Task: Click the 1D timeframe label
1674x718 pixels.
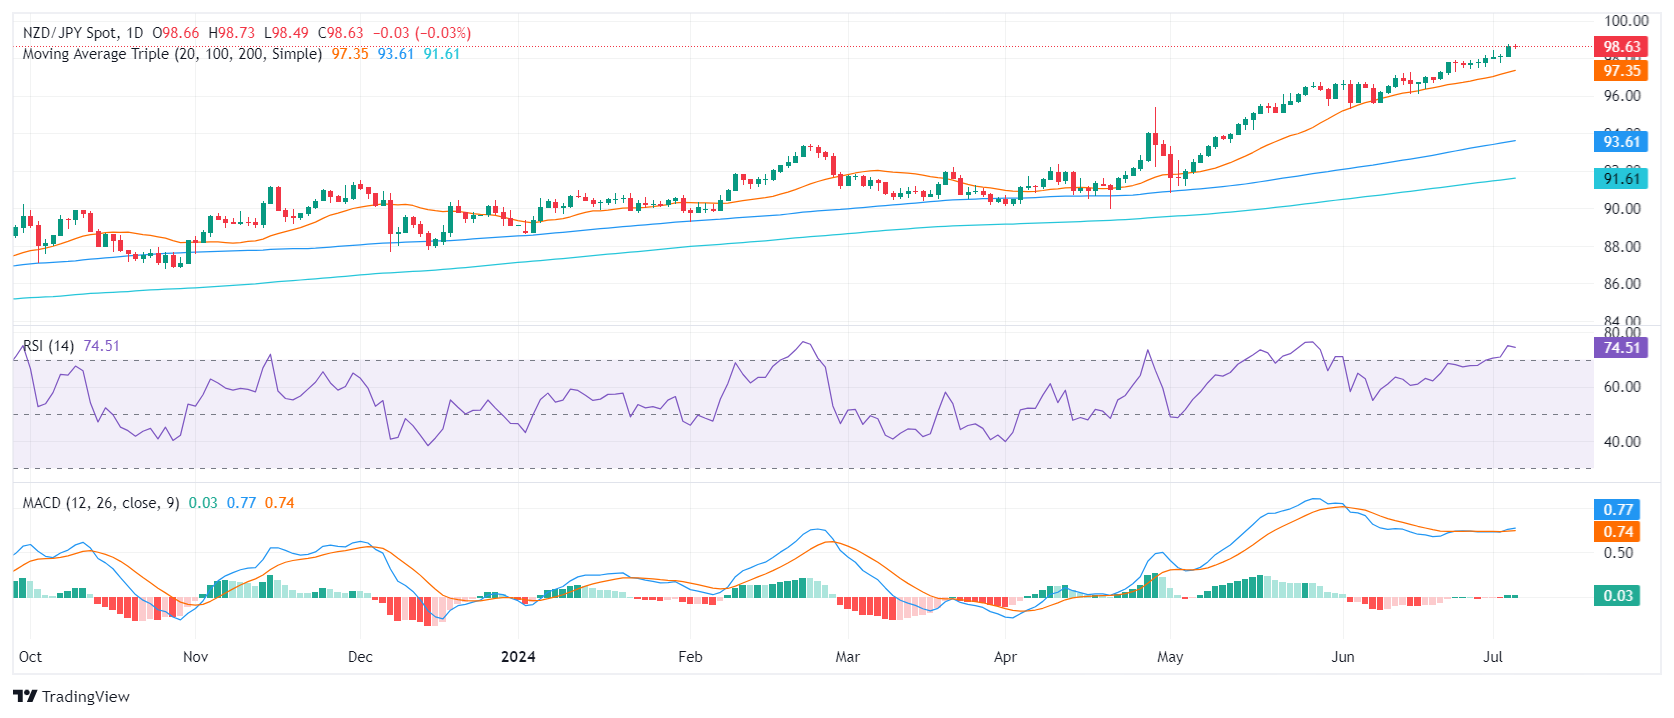Action: click(135, 33)
